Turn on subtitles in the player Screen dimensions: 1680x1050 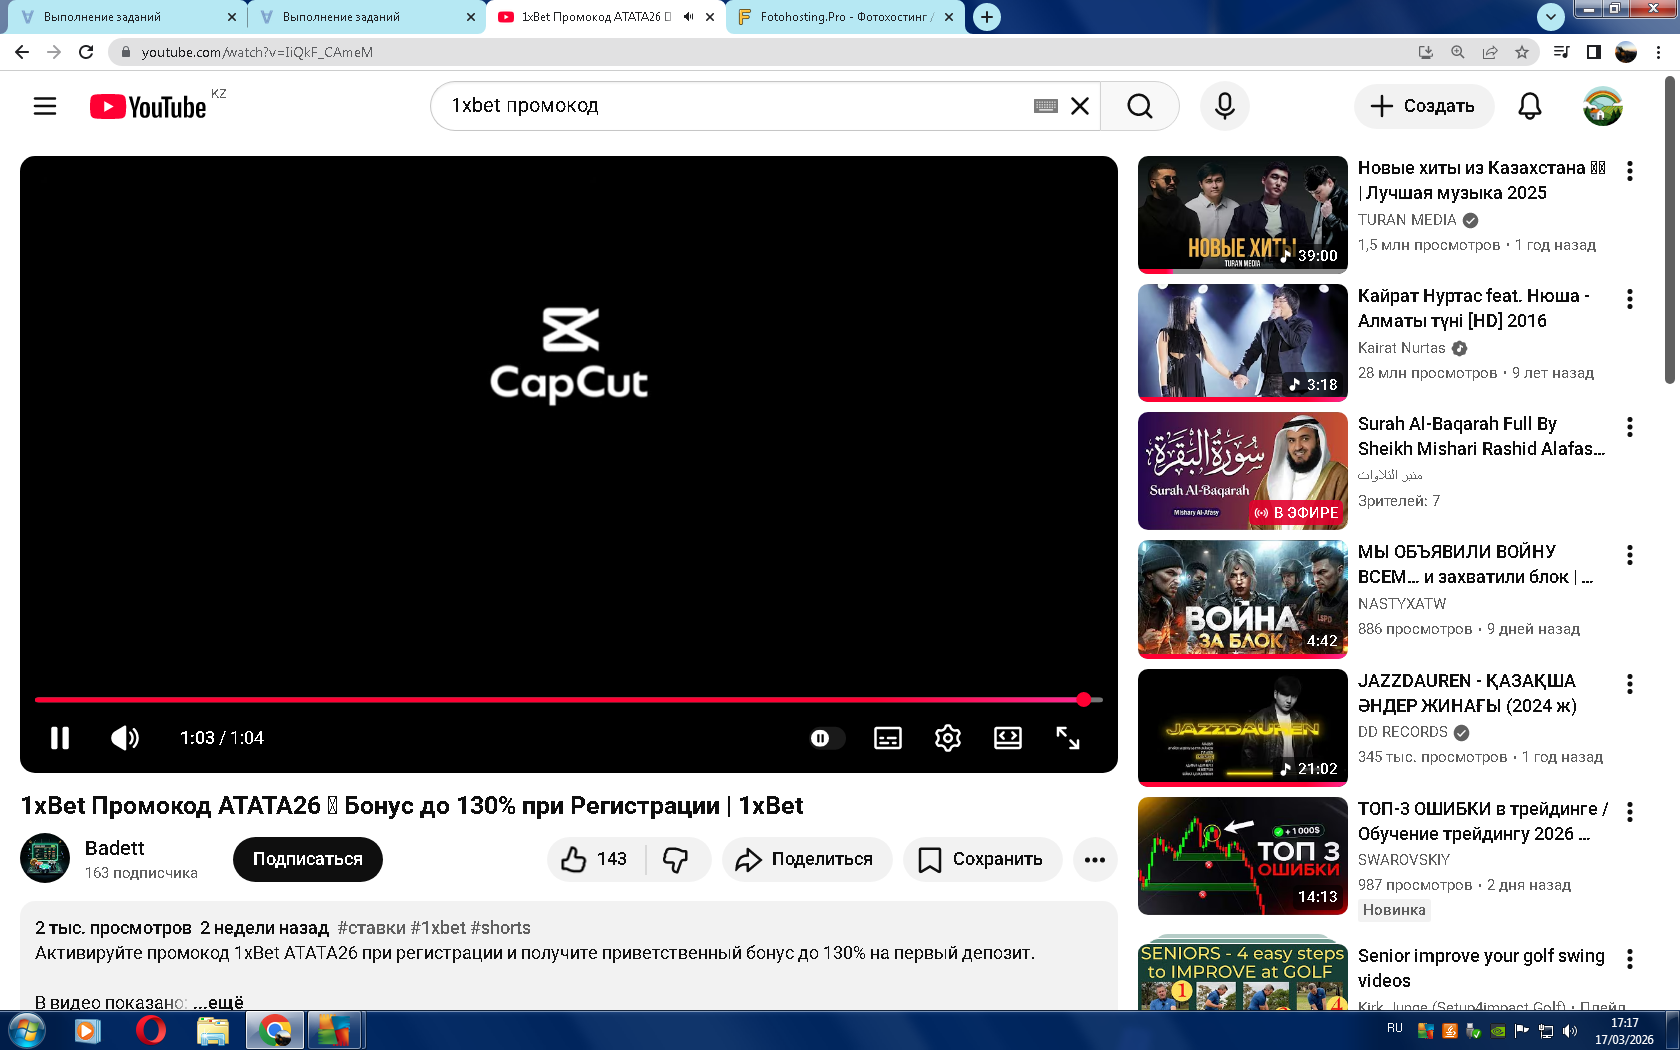(888, 738)
